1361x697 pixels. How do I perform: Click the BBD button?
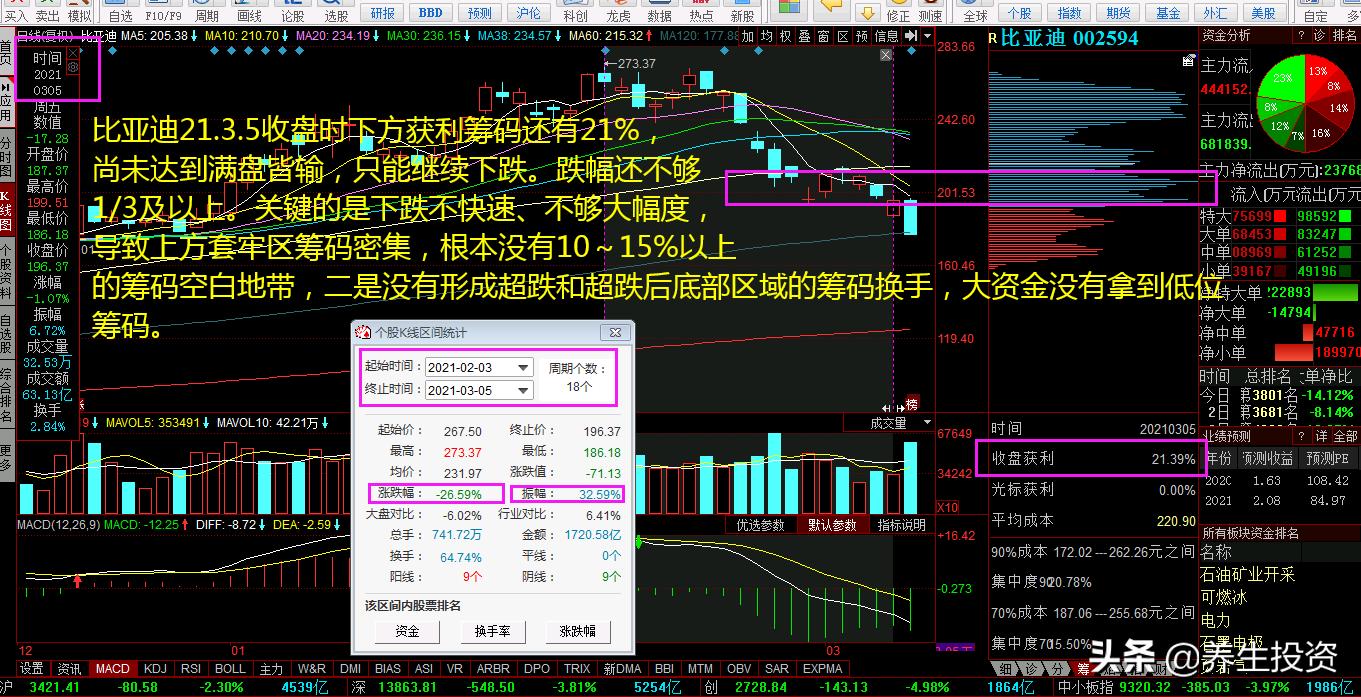click(x=431, y=12)
